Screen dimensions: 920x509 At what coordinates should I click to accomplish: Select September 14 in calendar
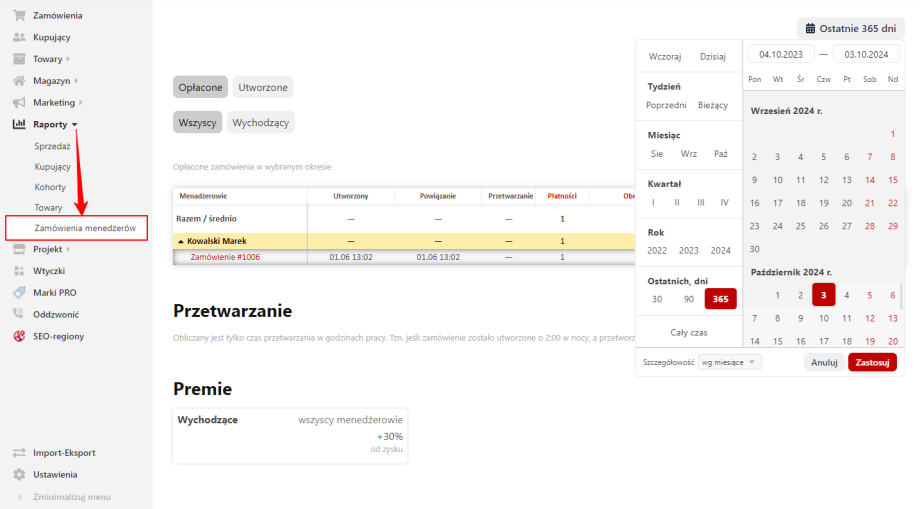point(870,180)
